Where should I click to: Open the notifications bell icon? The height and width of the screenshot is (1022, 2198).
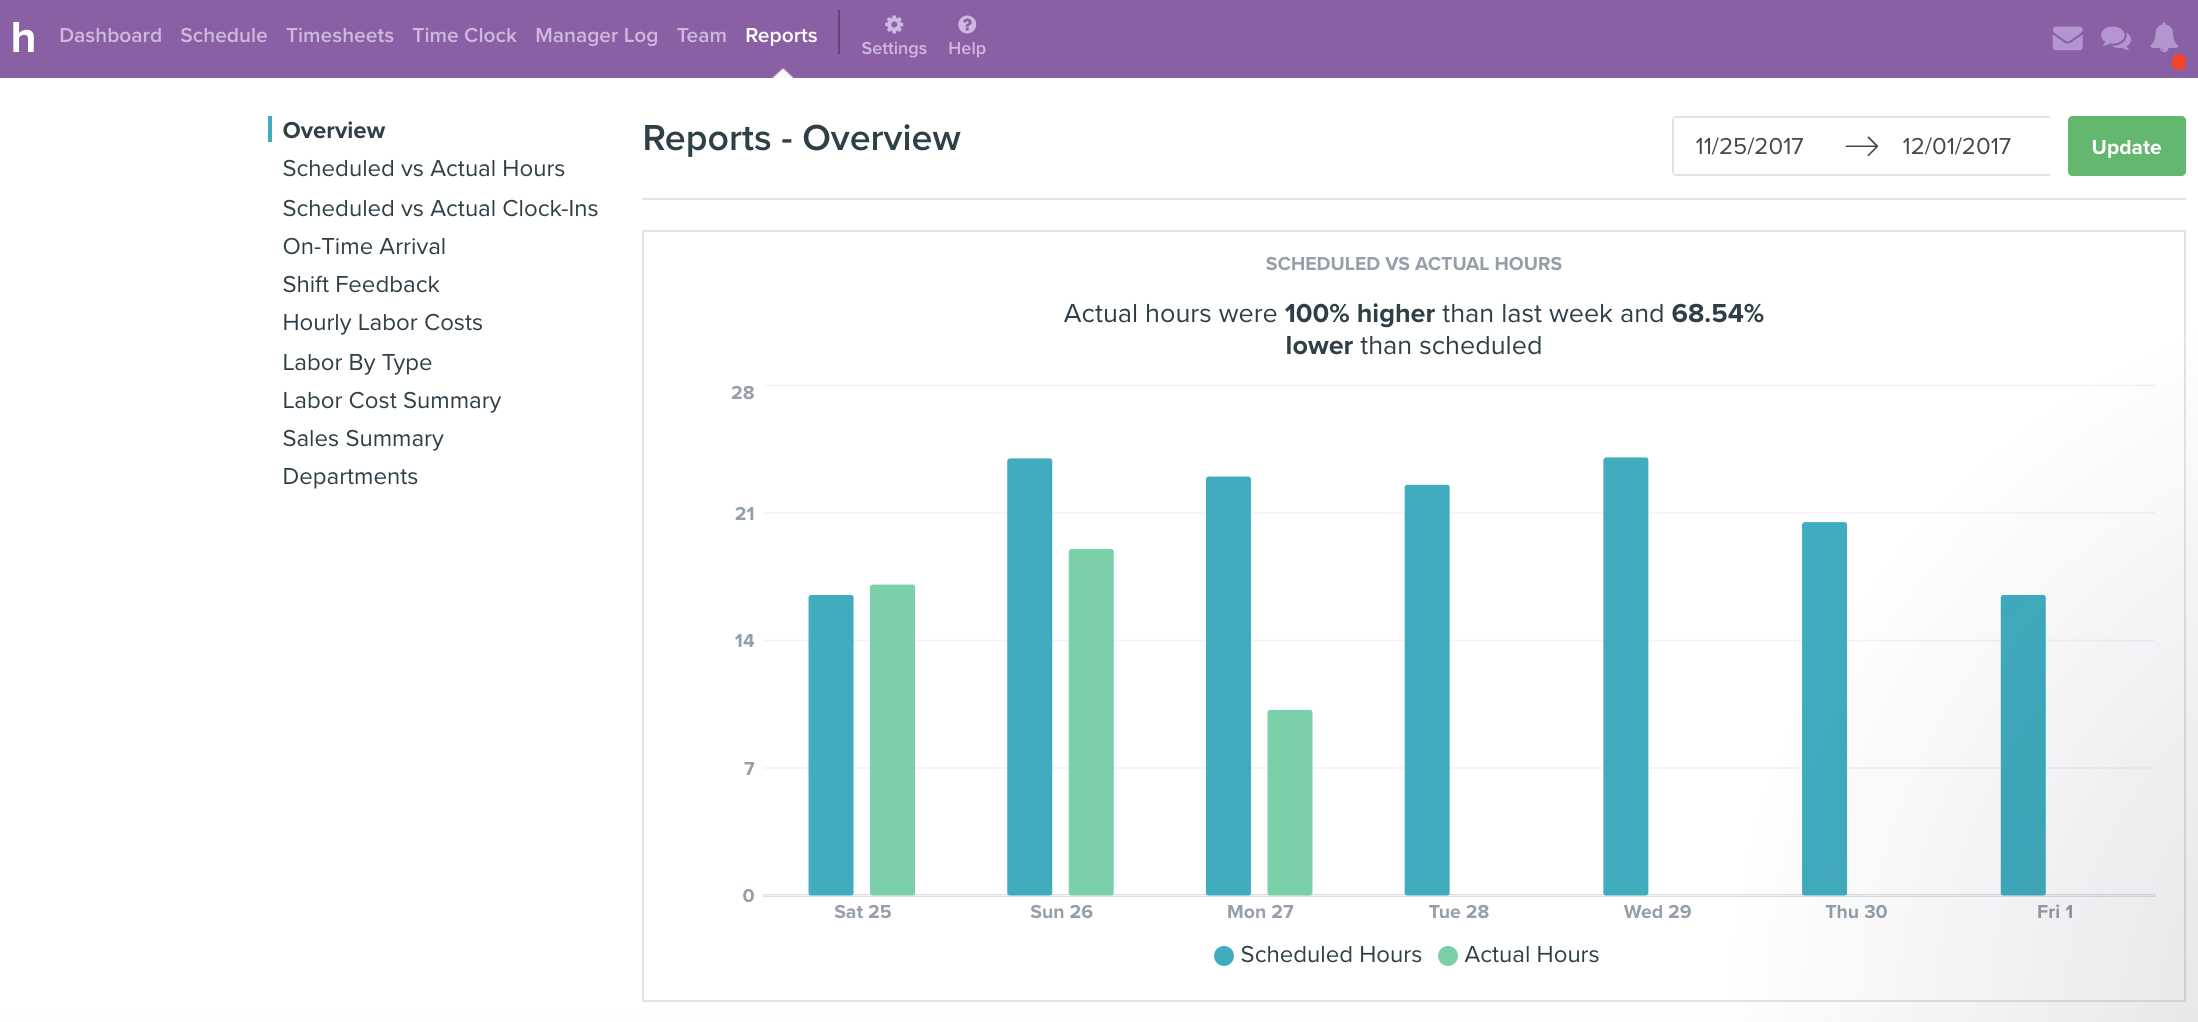pos(2163,38)
